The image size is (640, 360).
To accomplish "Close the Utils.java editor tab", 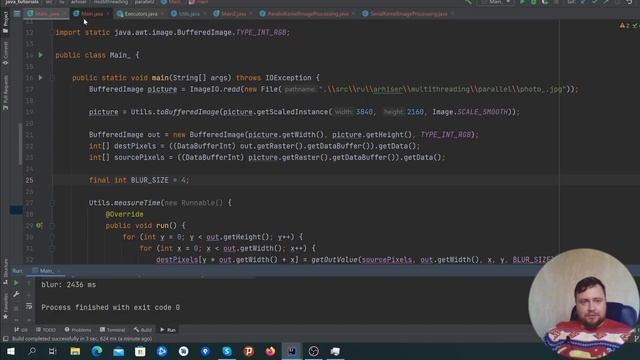I will [205, 14].
